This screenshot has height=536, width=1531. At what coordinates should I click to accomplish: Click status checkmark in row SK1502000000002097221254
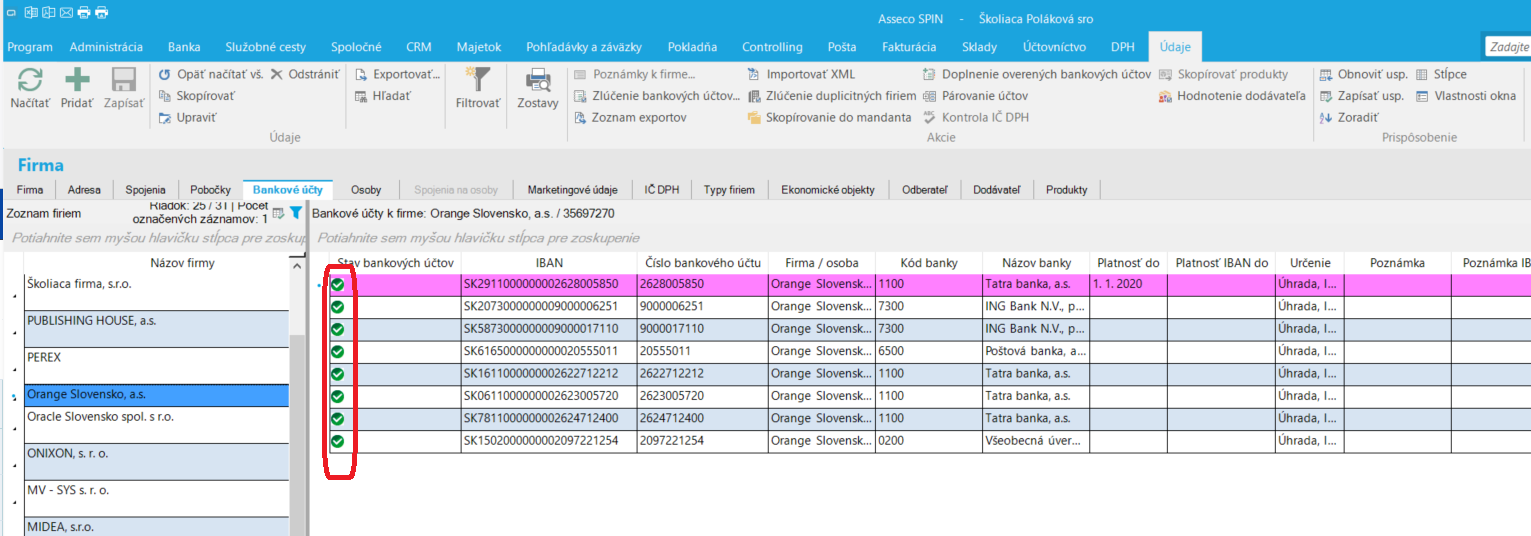[337, 441]
